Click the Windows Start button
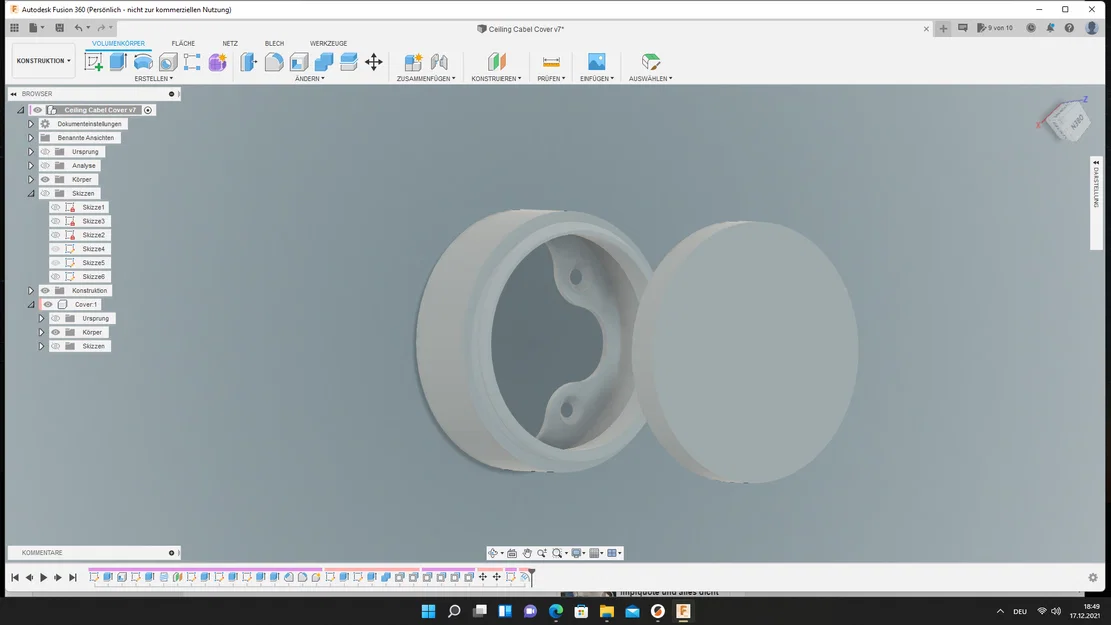 (x=428, y=611)
